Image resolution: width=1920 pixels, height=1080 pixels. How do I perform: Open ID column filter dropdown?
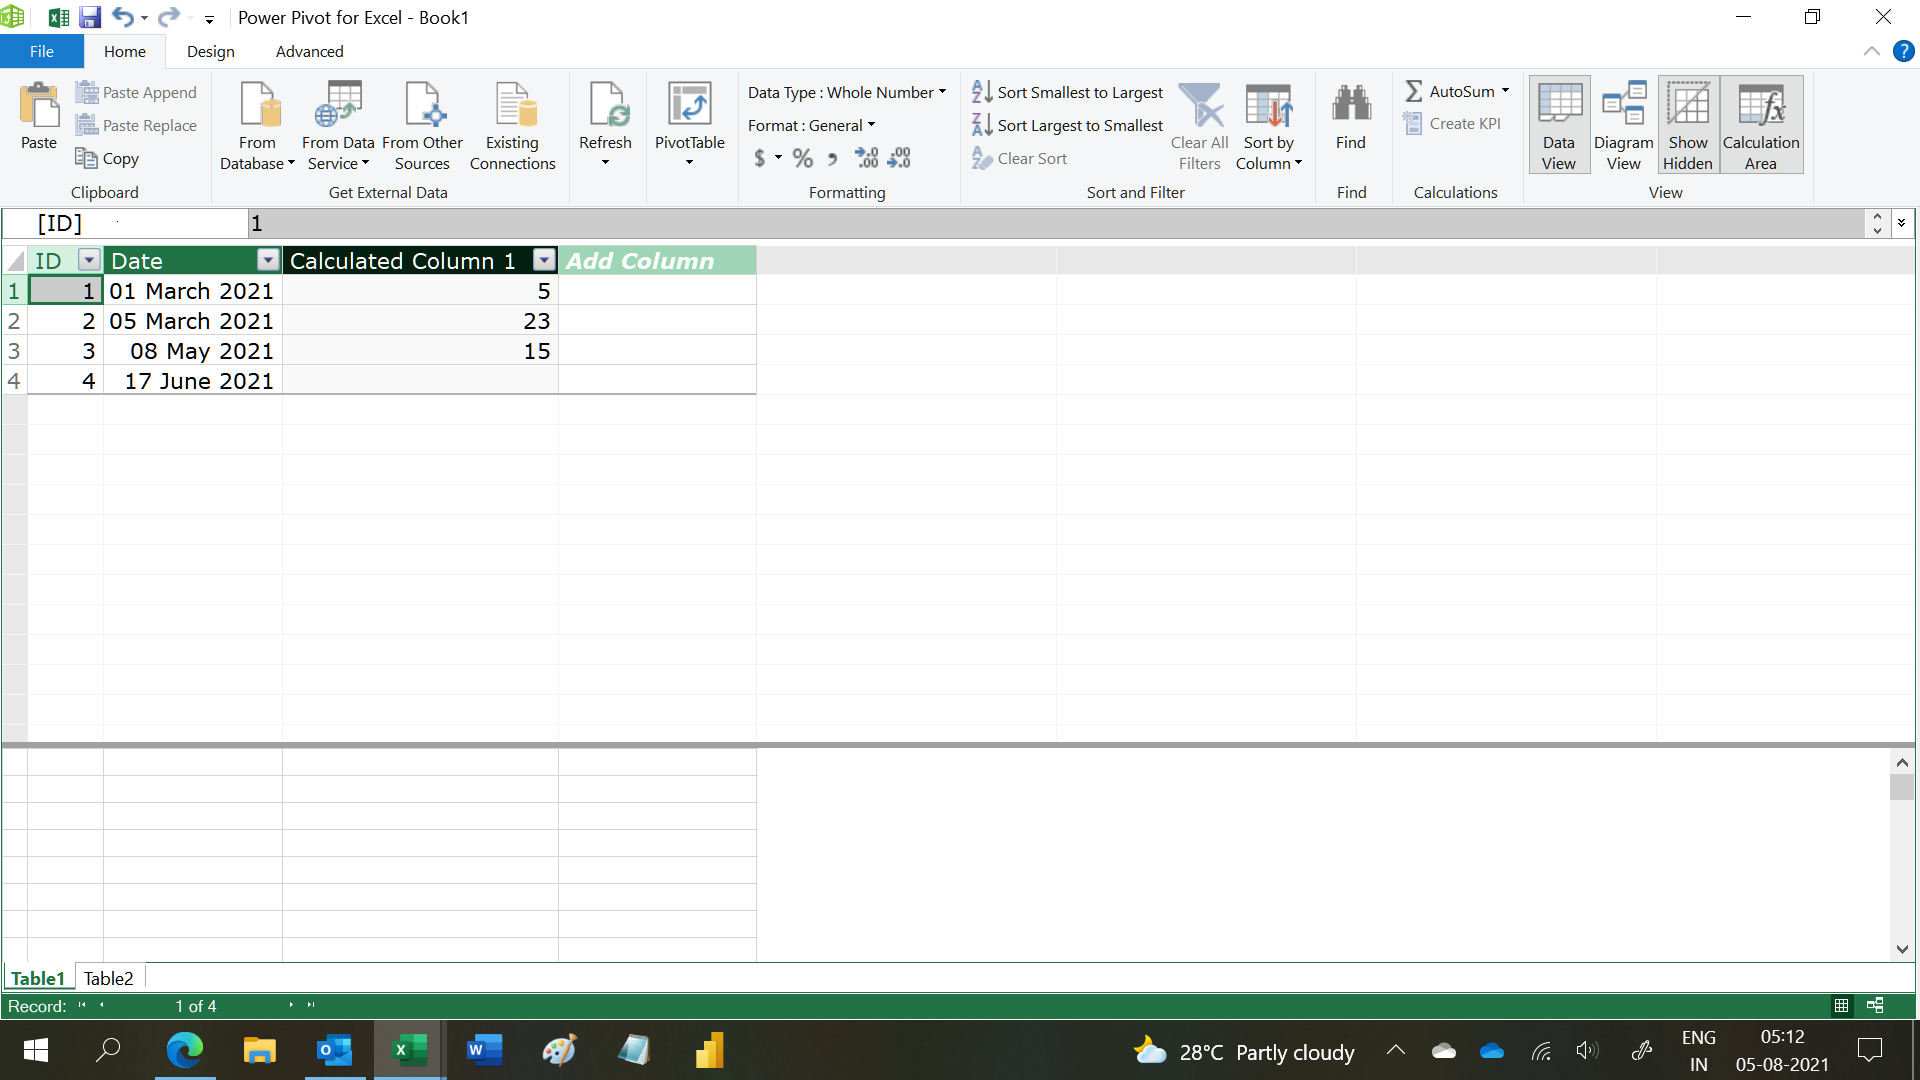pos(89,261)
